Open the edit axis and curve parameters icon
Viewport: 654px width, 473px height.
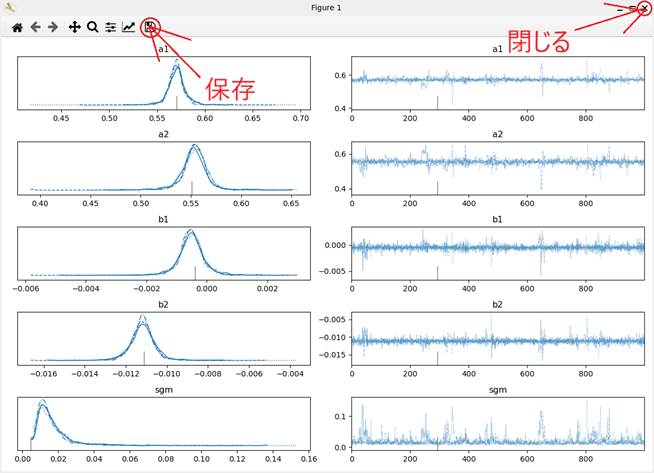(x=129, y=28)
